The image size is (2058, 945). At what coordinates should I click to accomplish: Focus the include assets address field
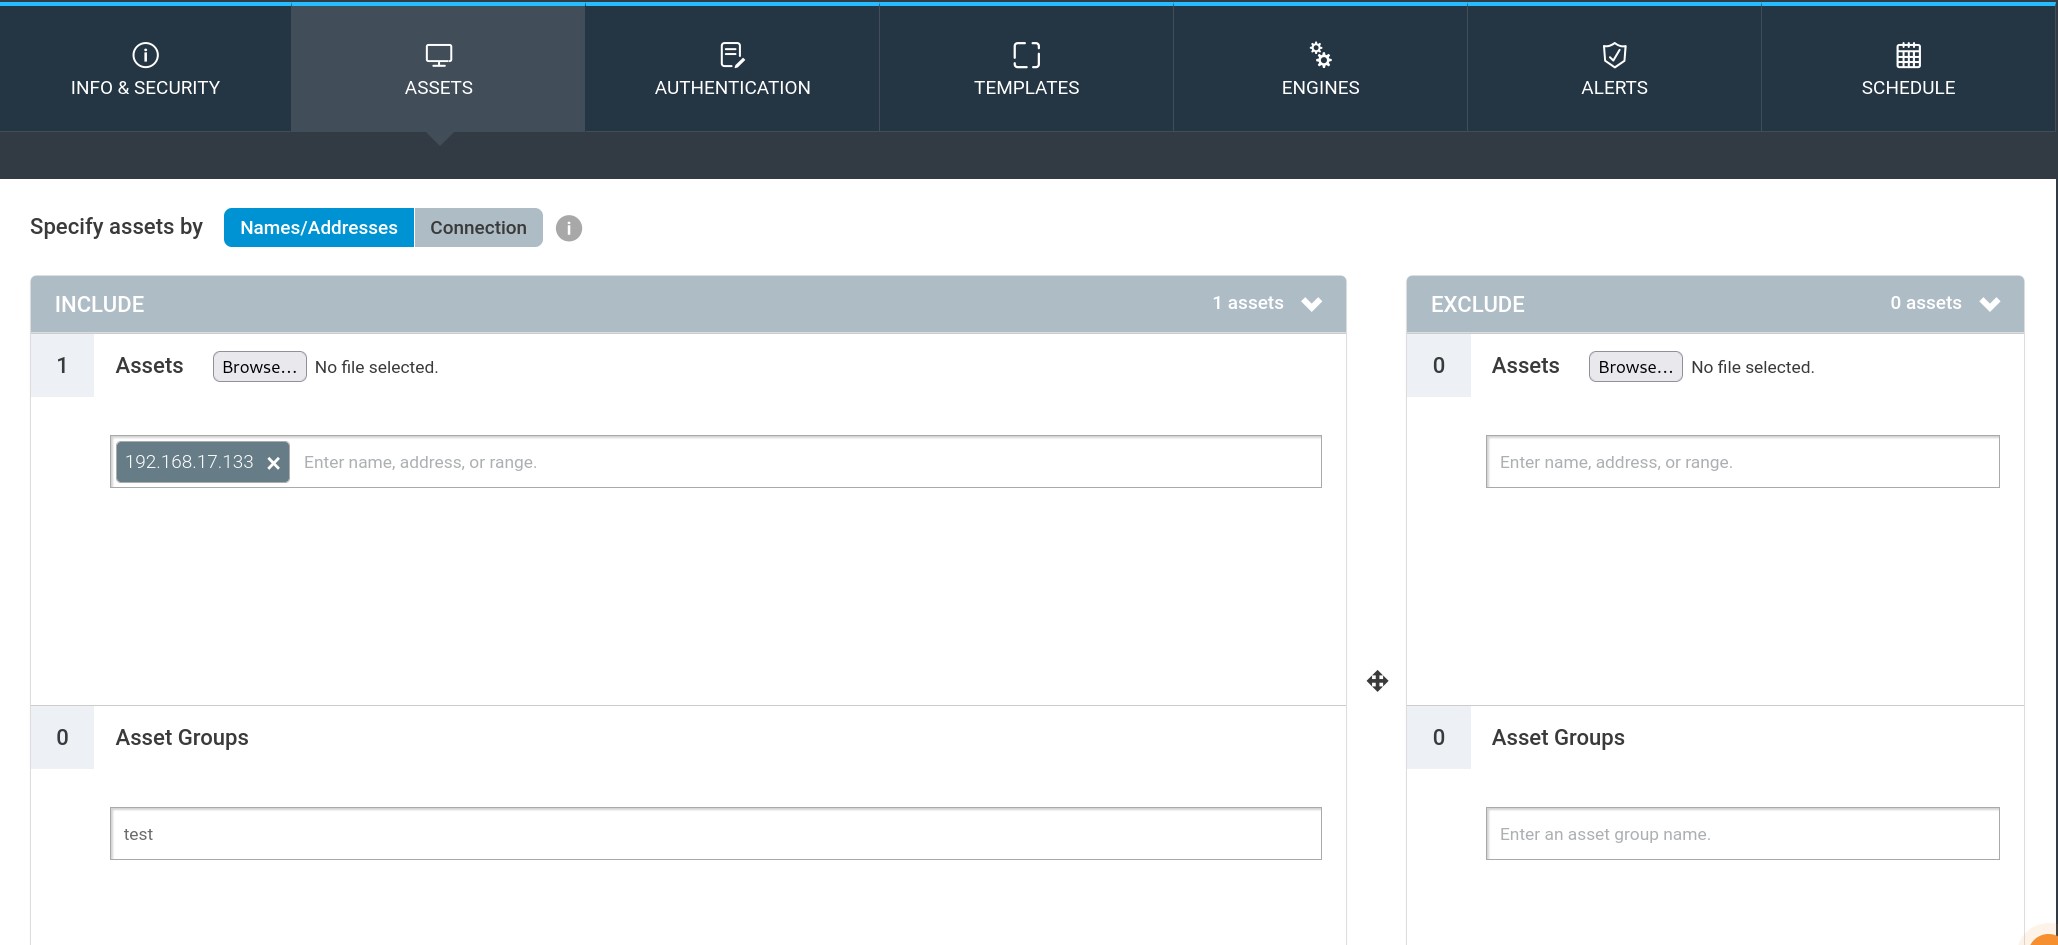800,462
